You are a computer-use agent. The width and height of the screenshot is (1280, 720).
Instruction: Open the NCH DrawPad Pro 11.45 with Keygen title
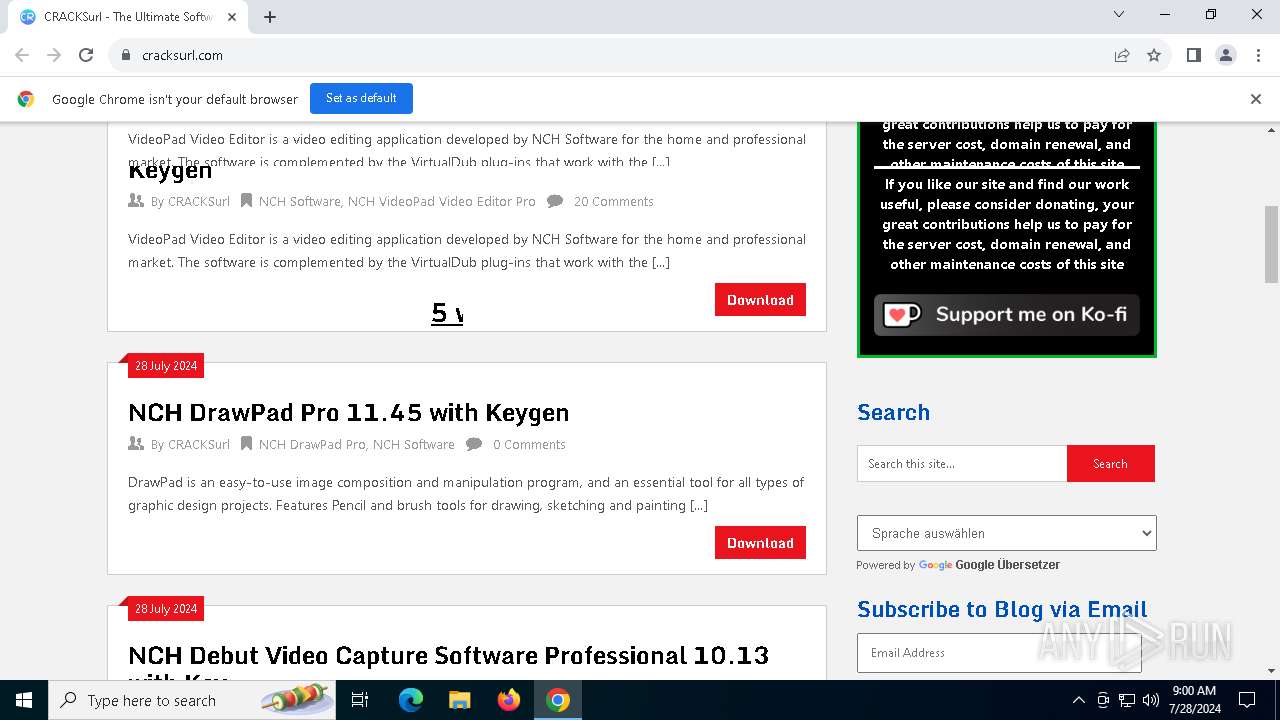tap(349, 412)
